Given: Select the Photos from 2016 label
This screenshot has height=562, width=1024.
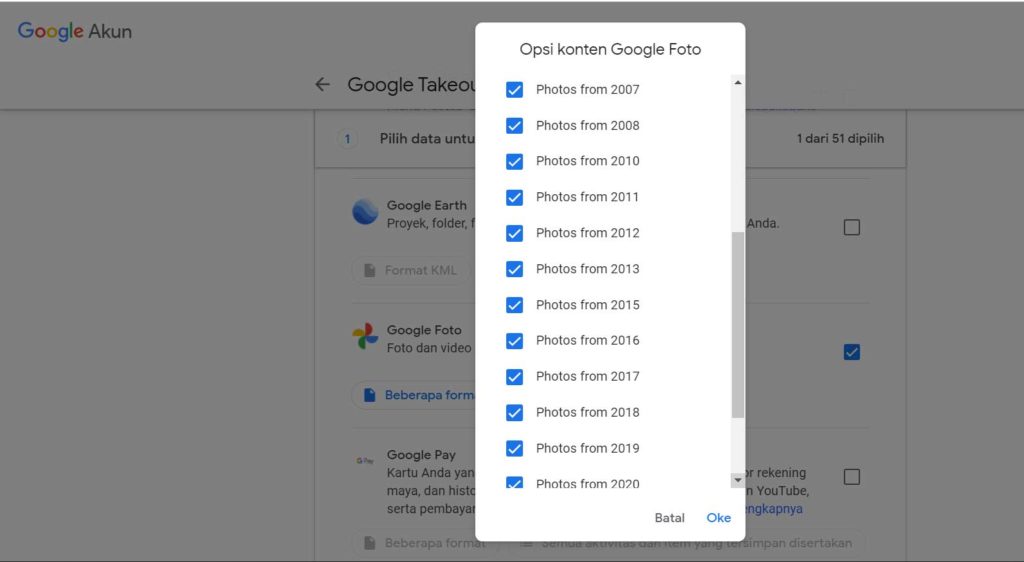Looking at the screenshot, I should [588, 341].
